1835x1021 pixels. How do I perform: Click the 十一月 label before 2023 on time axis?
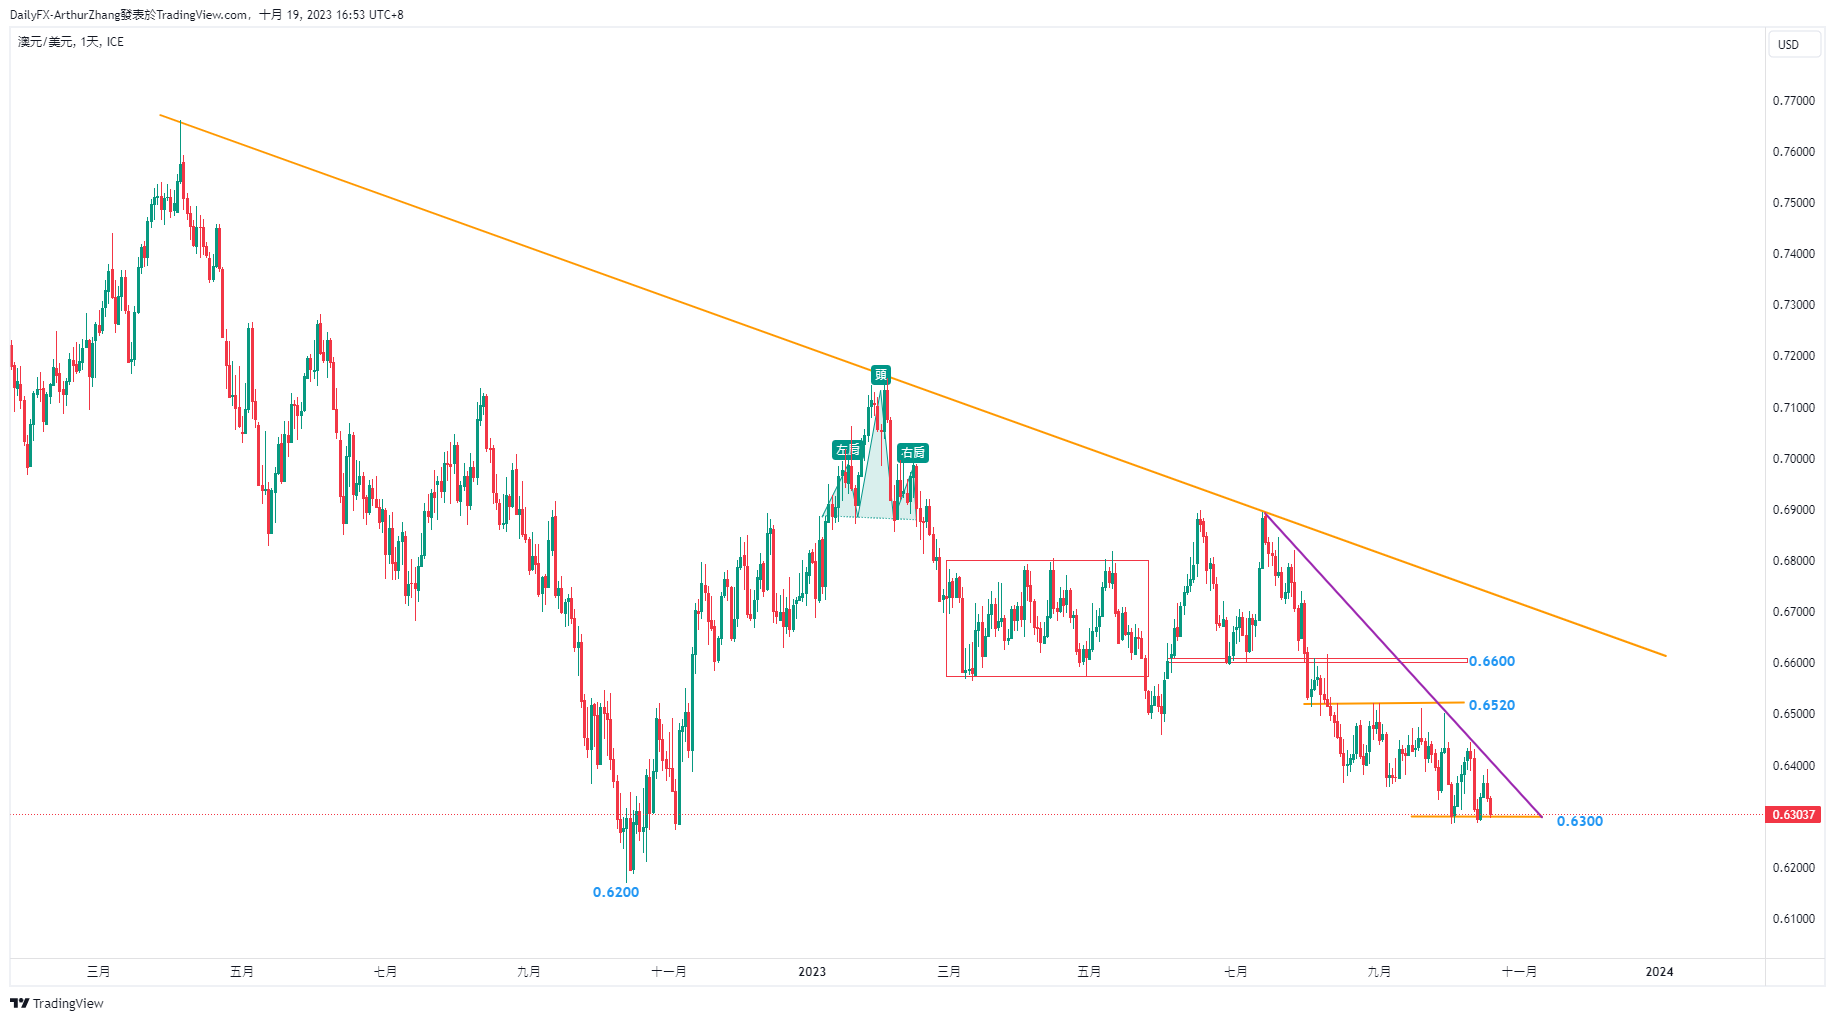tap(668, 972)
